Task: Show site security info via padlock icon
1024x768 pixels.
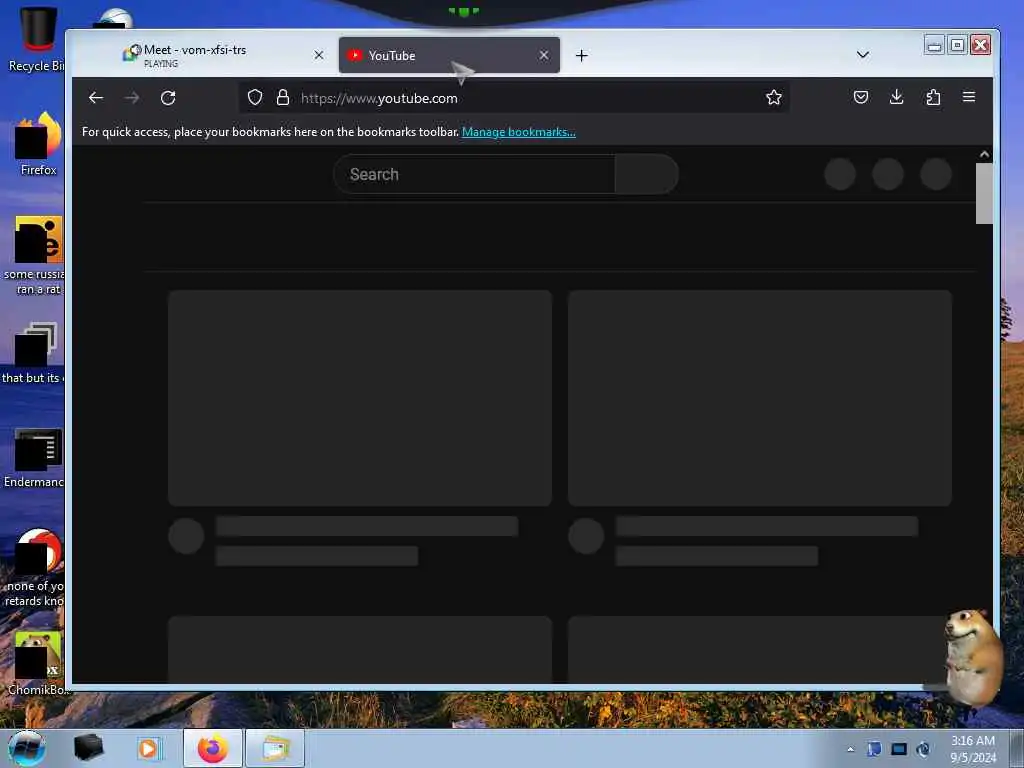Action: tap(283, 98)
